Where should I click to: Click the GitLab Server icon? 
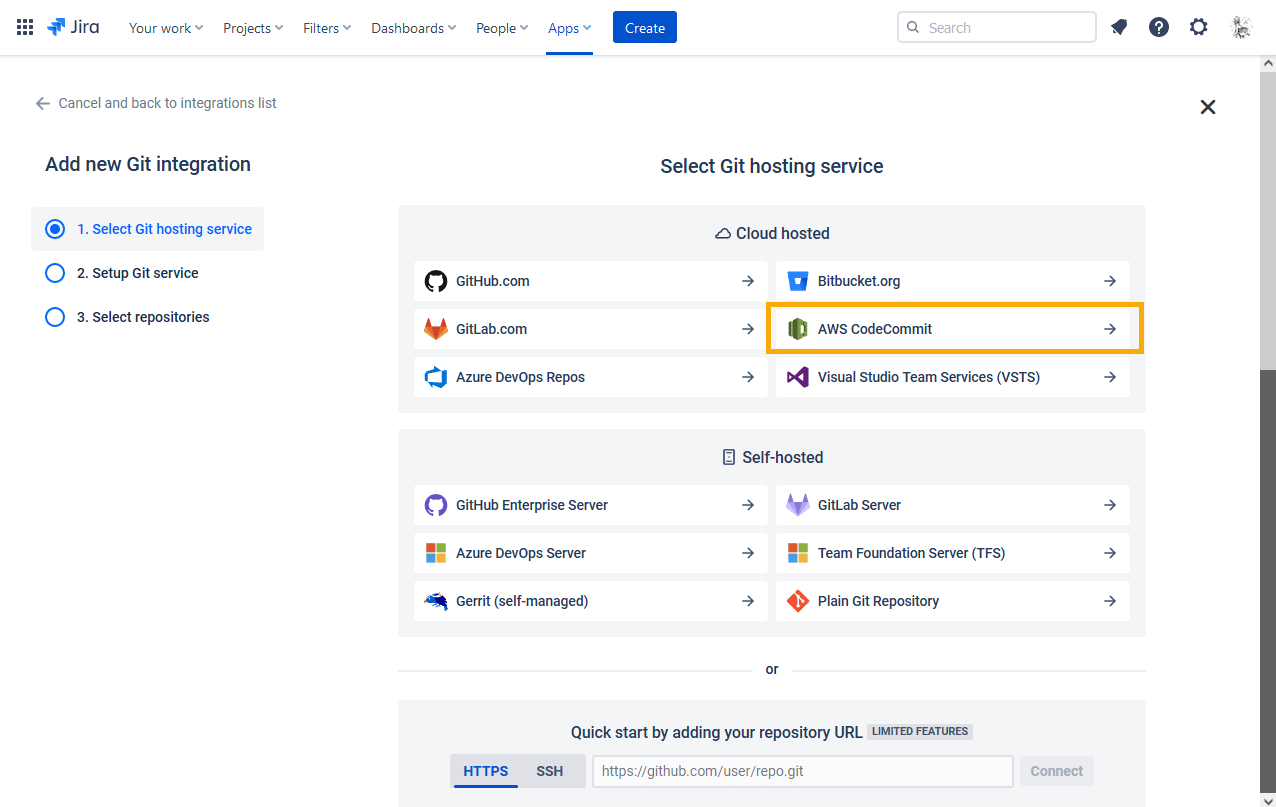(797, 505)
